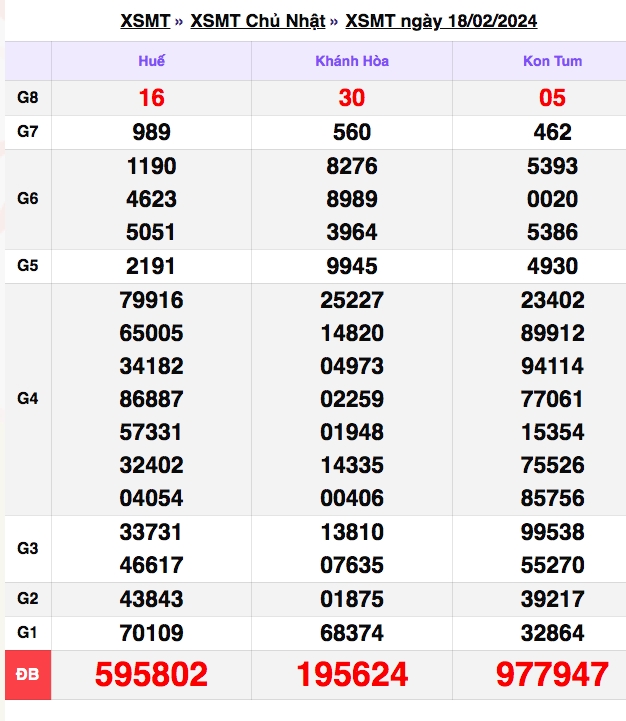The width and height of the screenshot is (626, 721).
Task: Select the Khánh Hòa column header
Action: [x=352, y=61]
